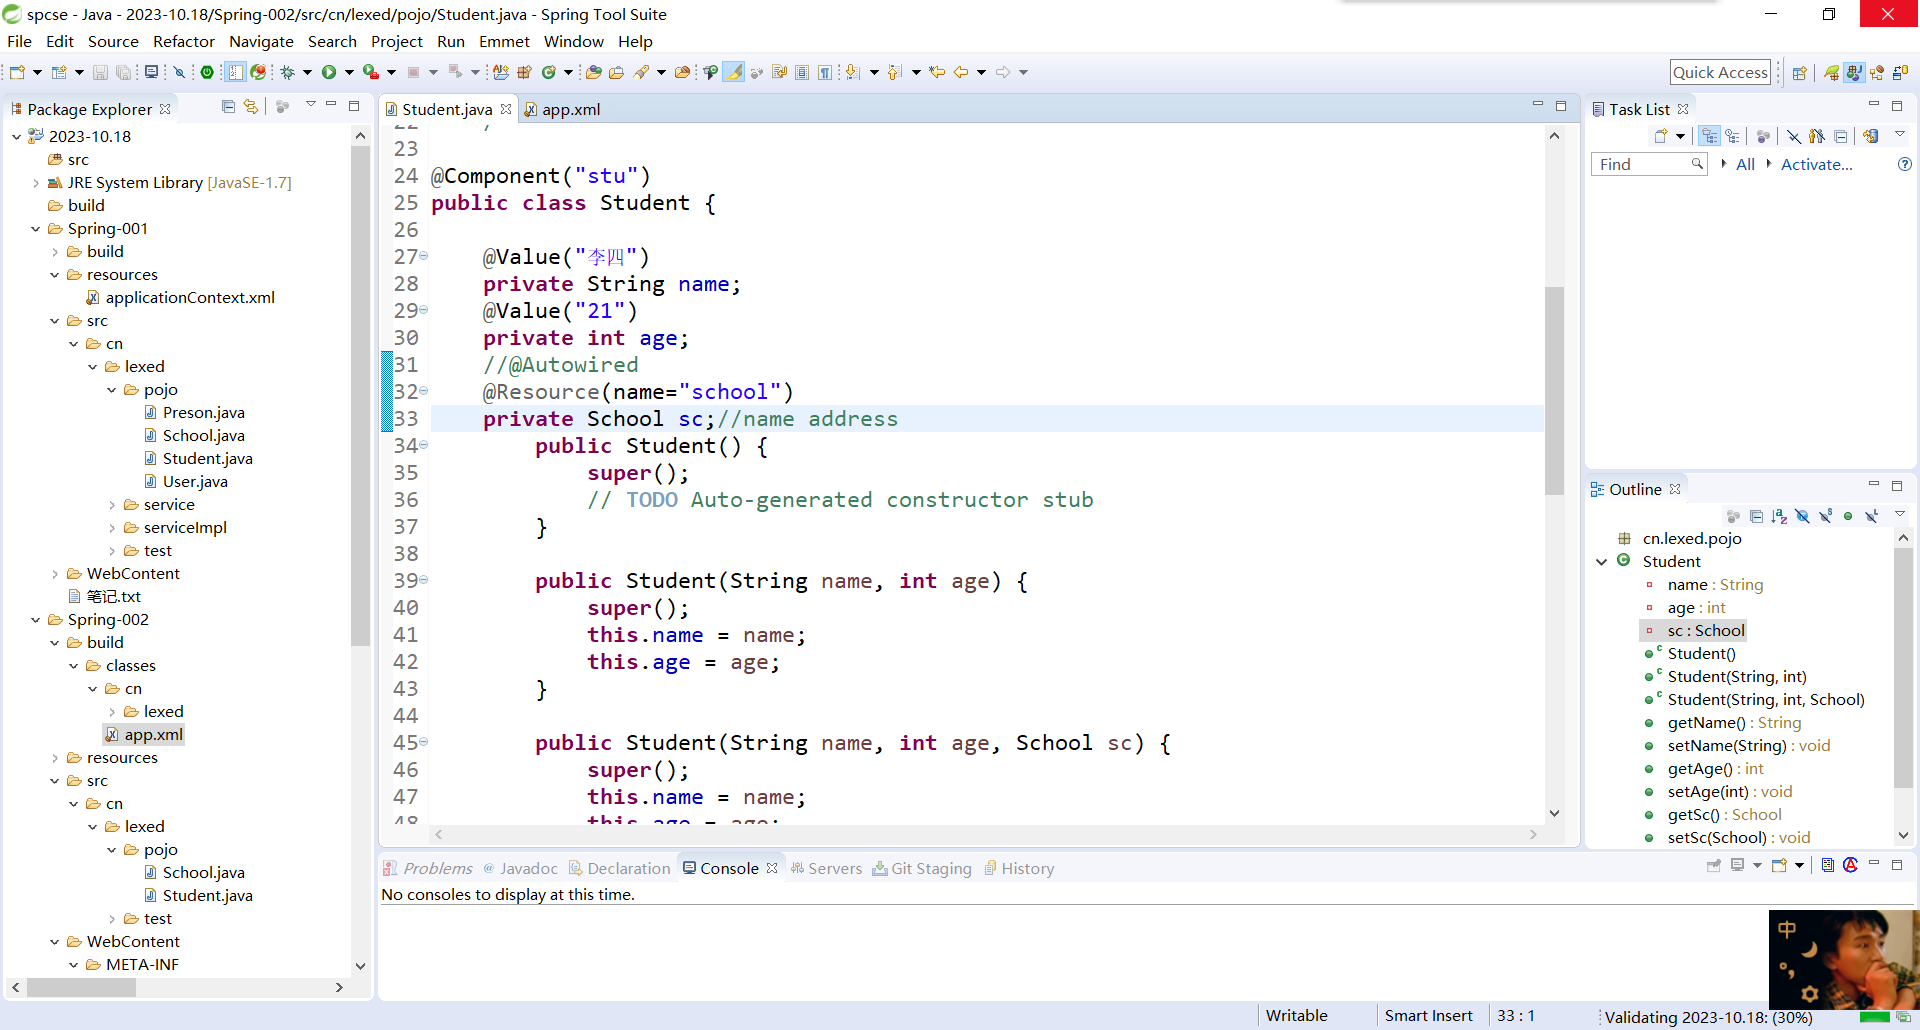Viewport: 1920px width, 1030px height.
Task: Start debugging with the bug icon
Action: (287, 72)
